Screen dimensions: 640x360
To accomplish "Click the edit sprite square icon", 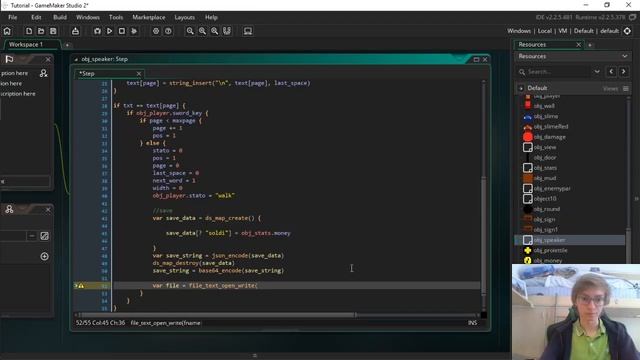I will pos(44,236).
